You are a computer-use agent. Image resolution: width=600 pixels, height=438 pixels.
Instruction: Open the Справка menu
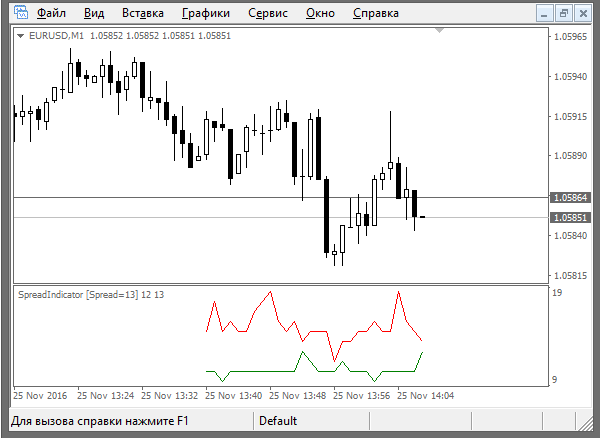click(x=376, y=13)
